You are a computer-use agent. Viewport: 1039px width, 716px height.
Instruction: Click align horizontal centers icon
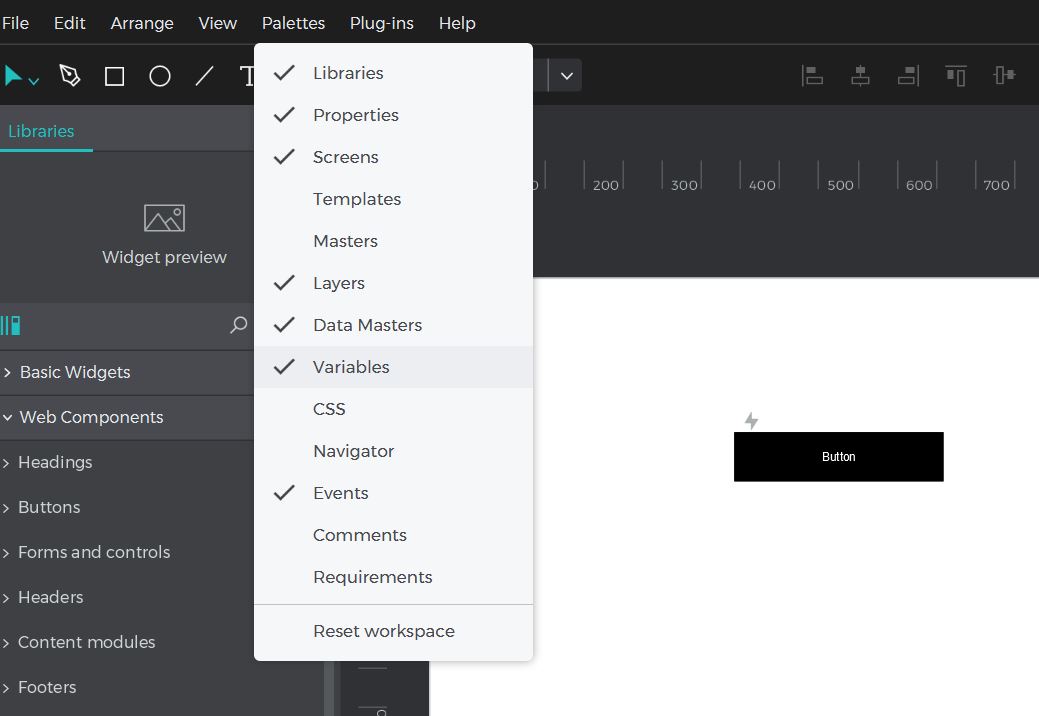[x=860, y=75]
